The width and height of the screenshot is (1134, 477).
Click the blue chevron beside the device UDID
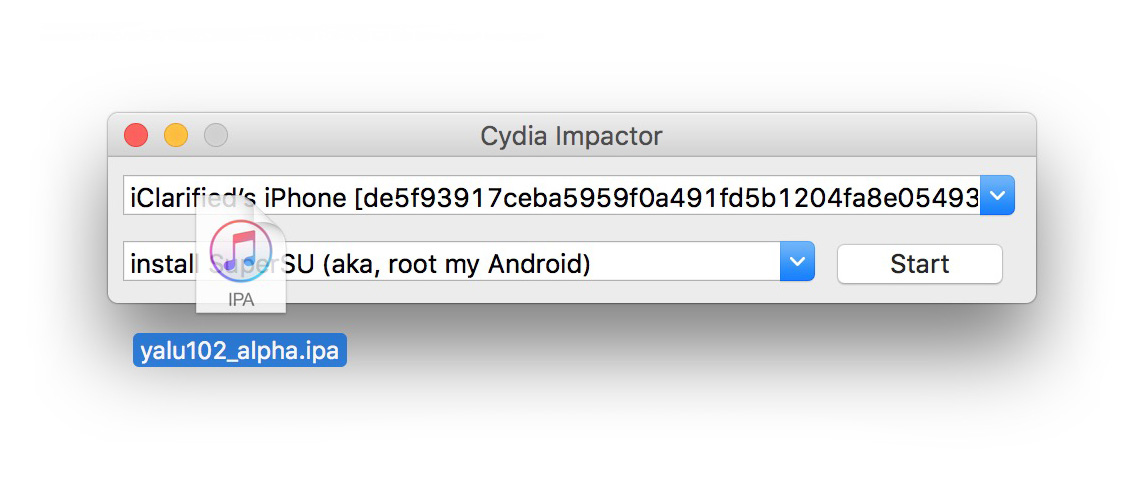pos(998,196)
